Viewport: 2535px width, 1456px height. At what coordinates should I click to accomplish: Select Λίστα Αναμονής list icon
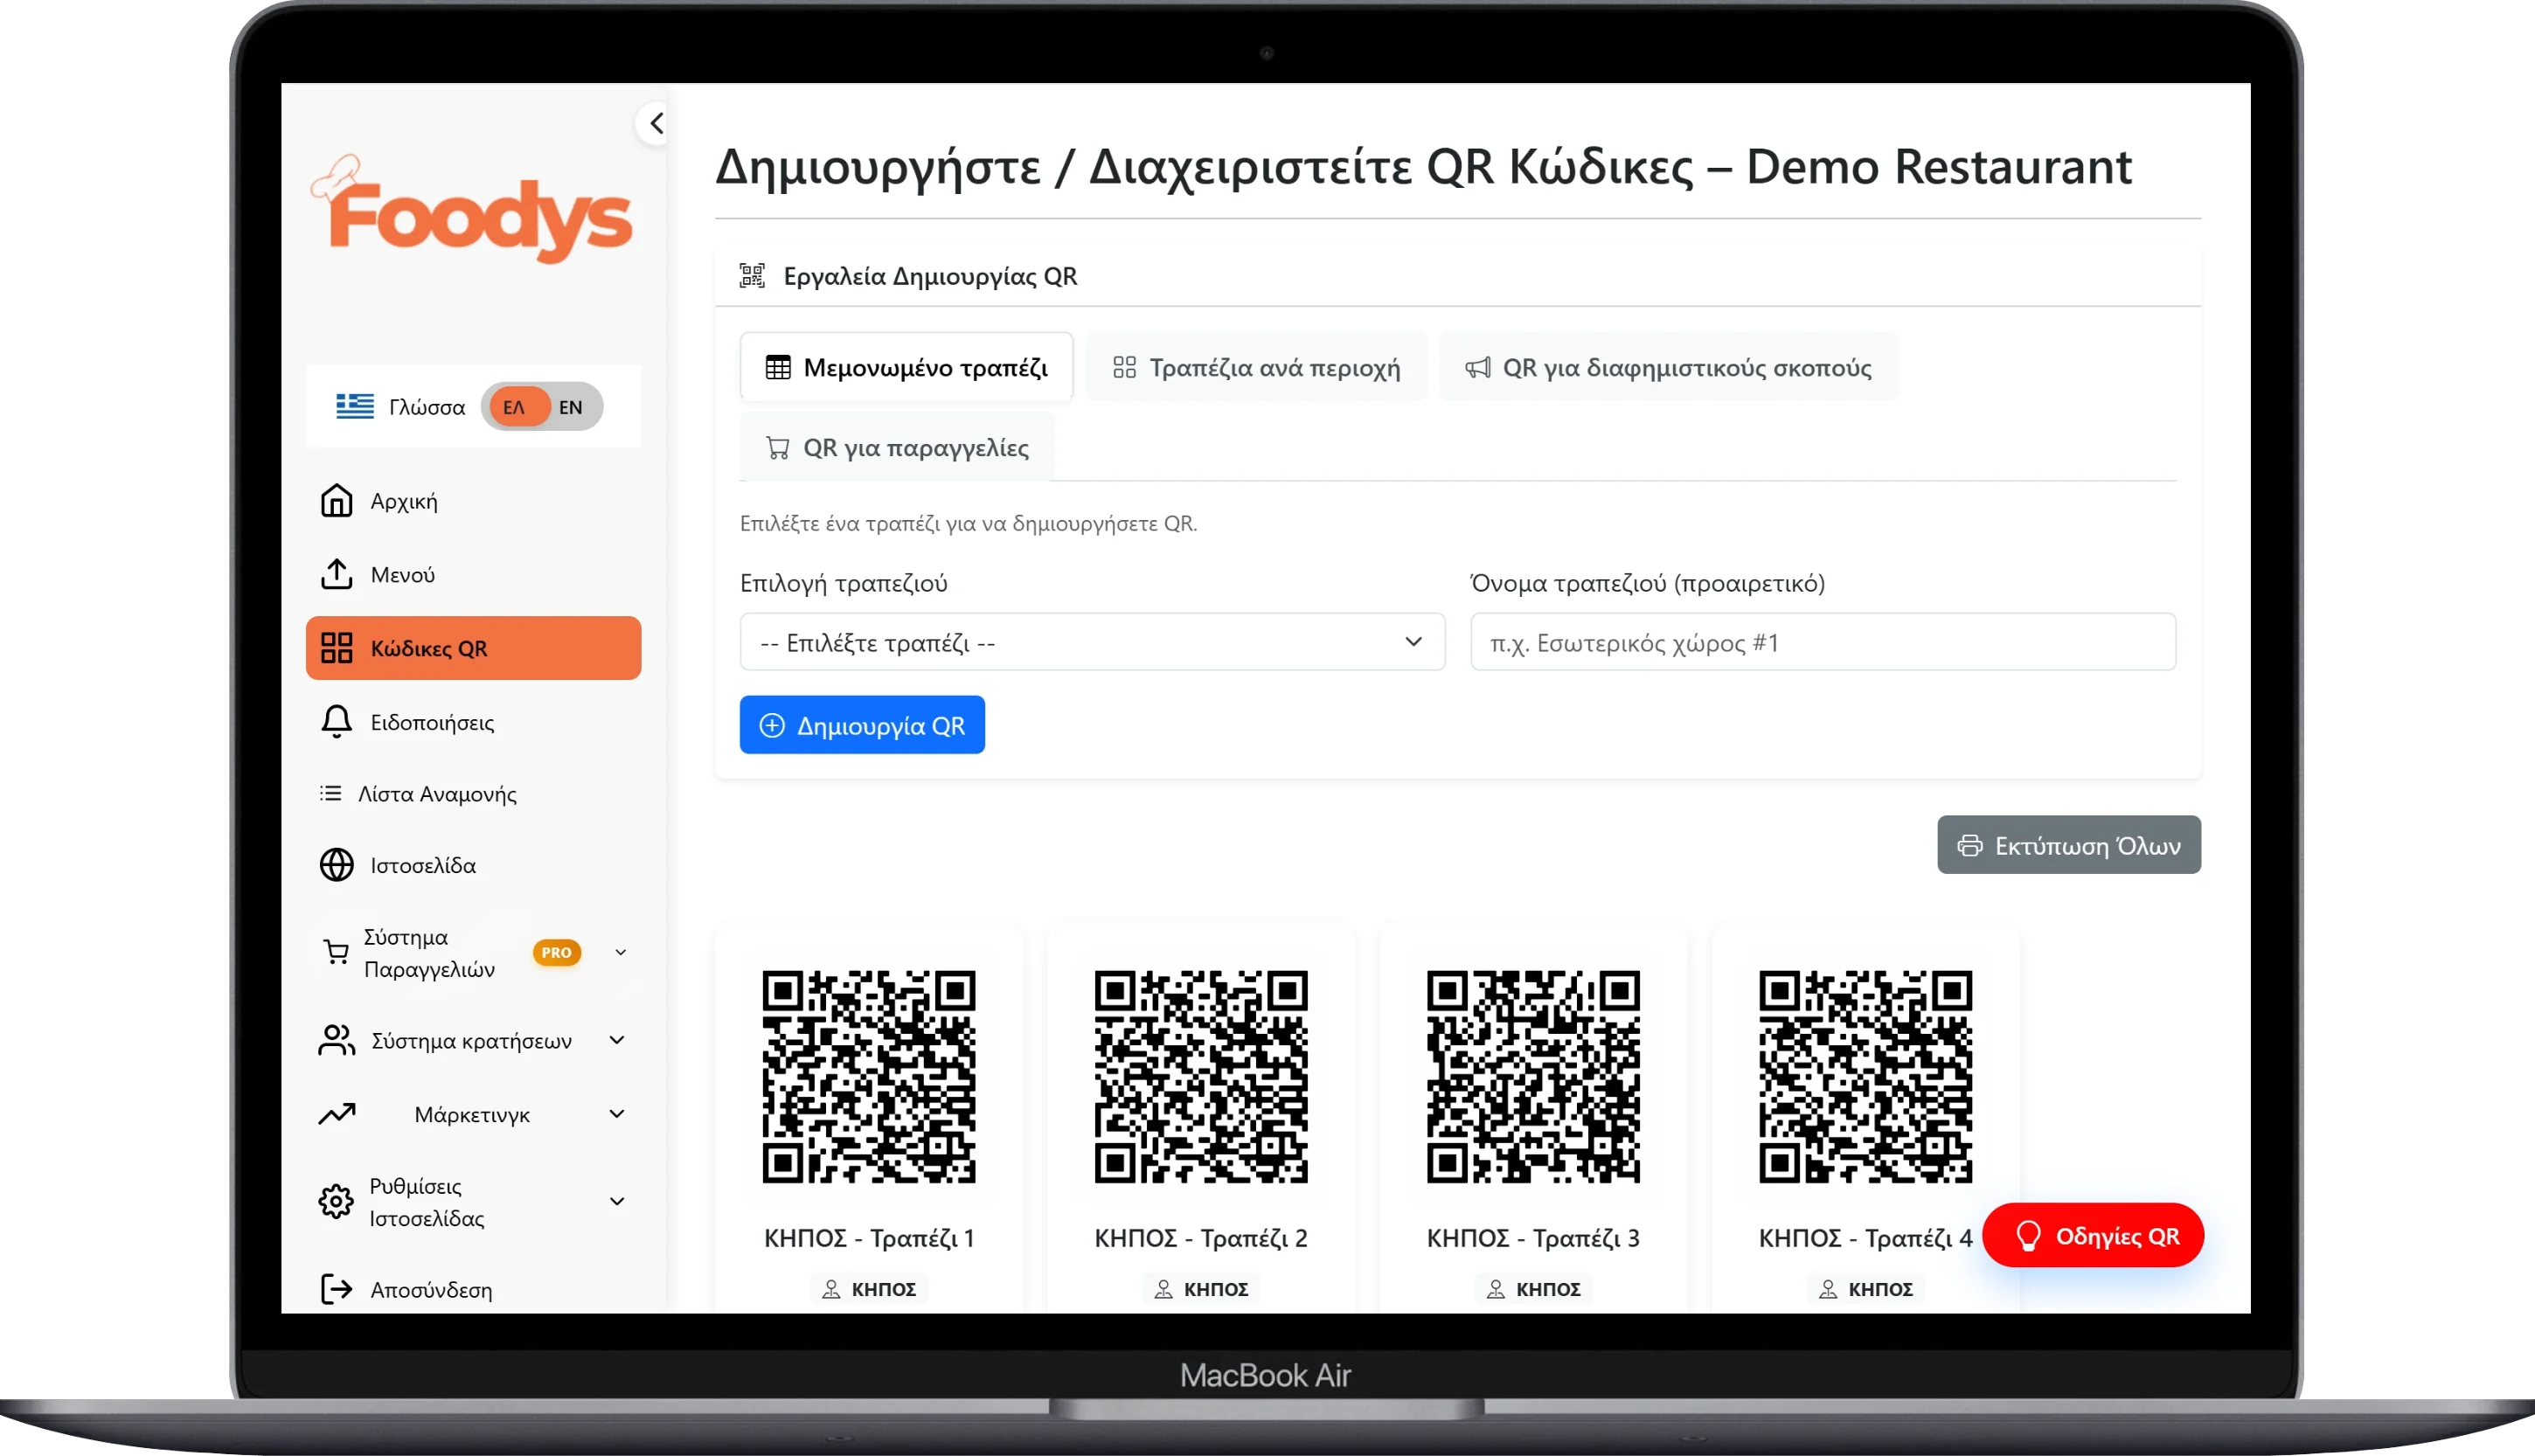point(331,793)
